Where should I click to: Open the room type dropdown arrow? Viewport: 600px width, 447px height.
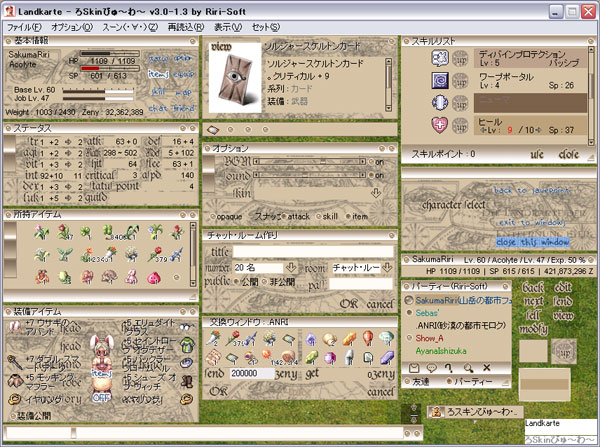click(387, 268)
